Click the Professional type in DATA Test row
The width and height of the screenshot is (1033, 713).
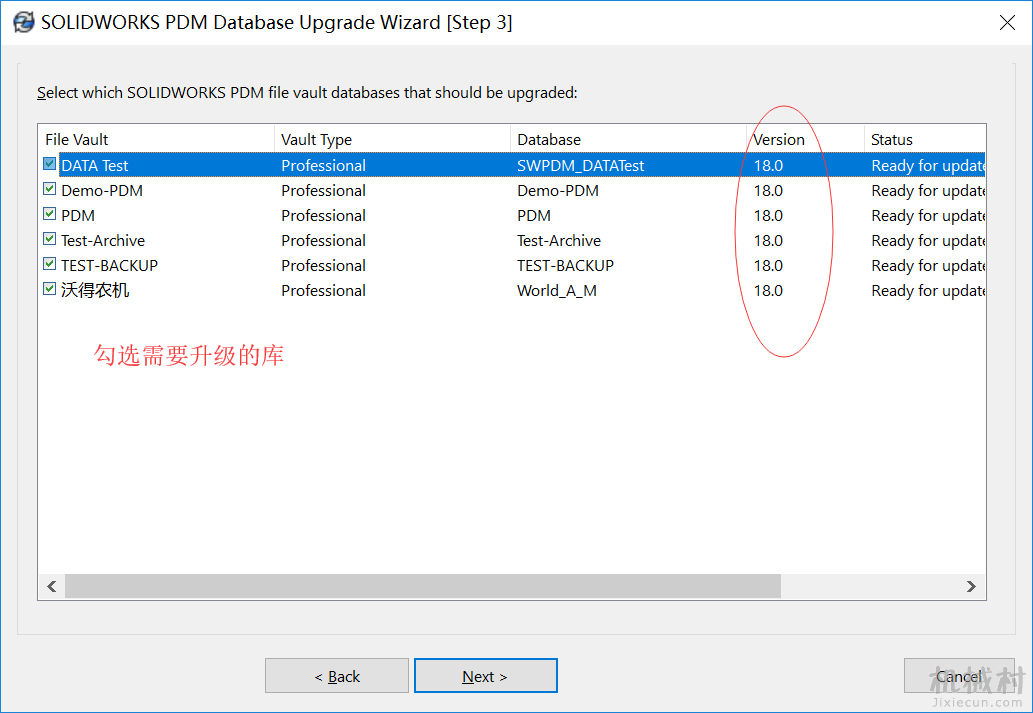pyautogui.click(x=323, y=165)
